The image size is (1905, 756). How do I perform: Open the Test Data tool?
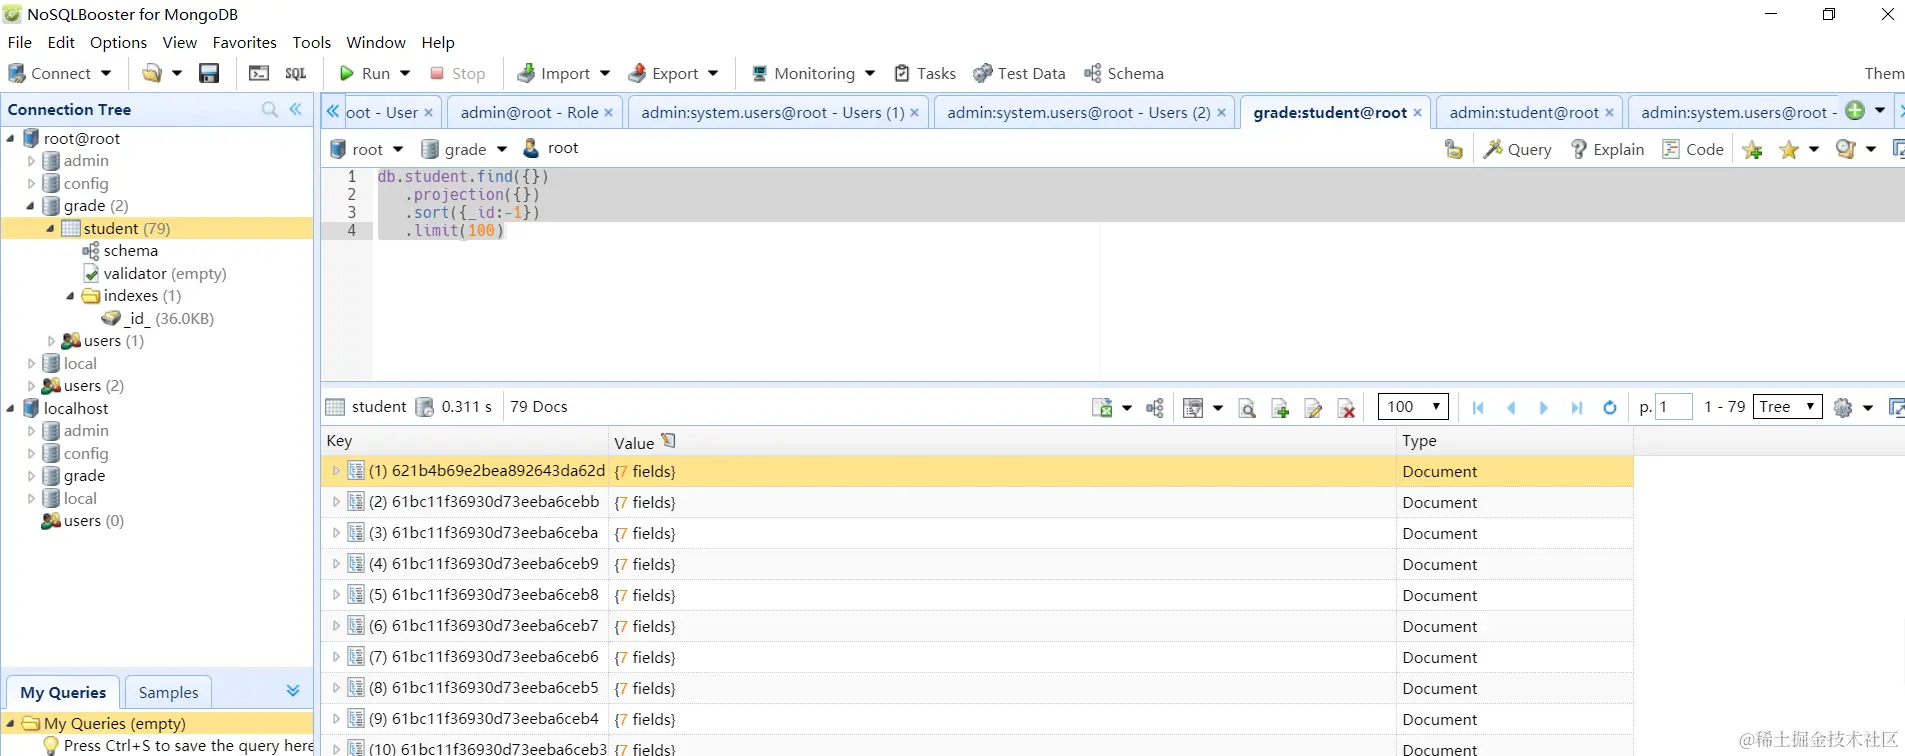(1019, 73)
